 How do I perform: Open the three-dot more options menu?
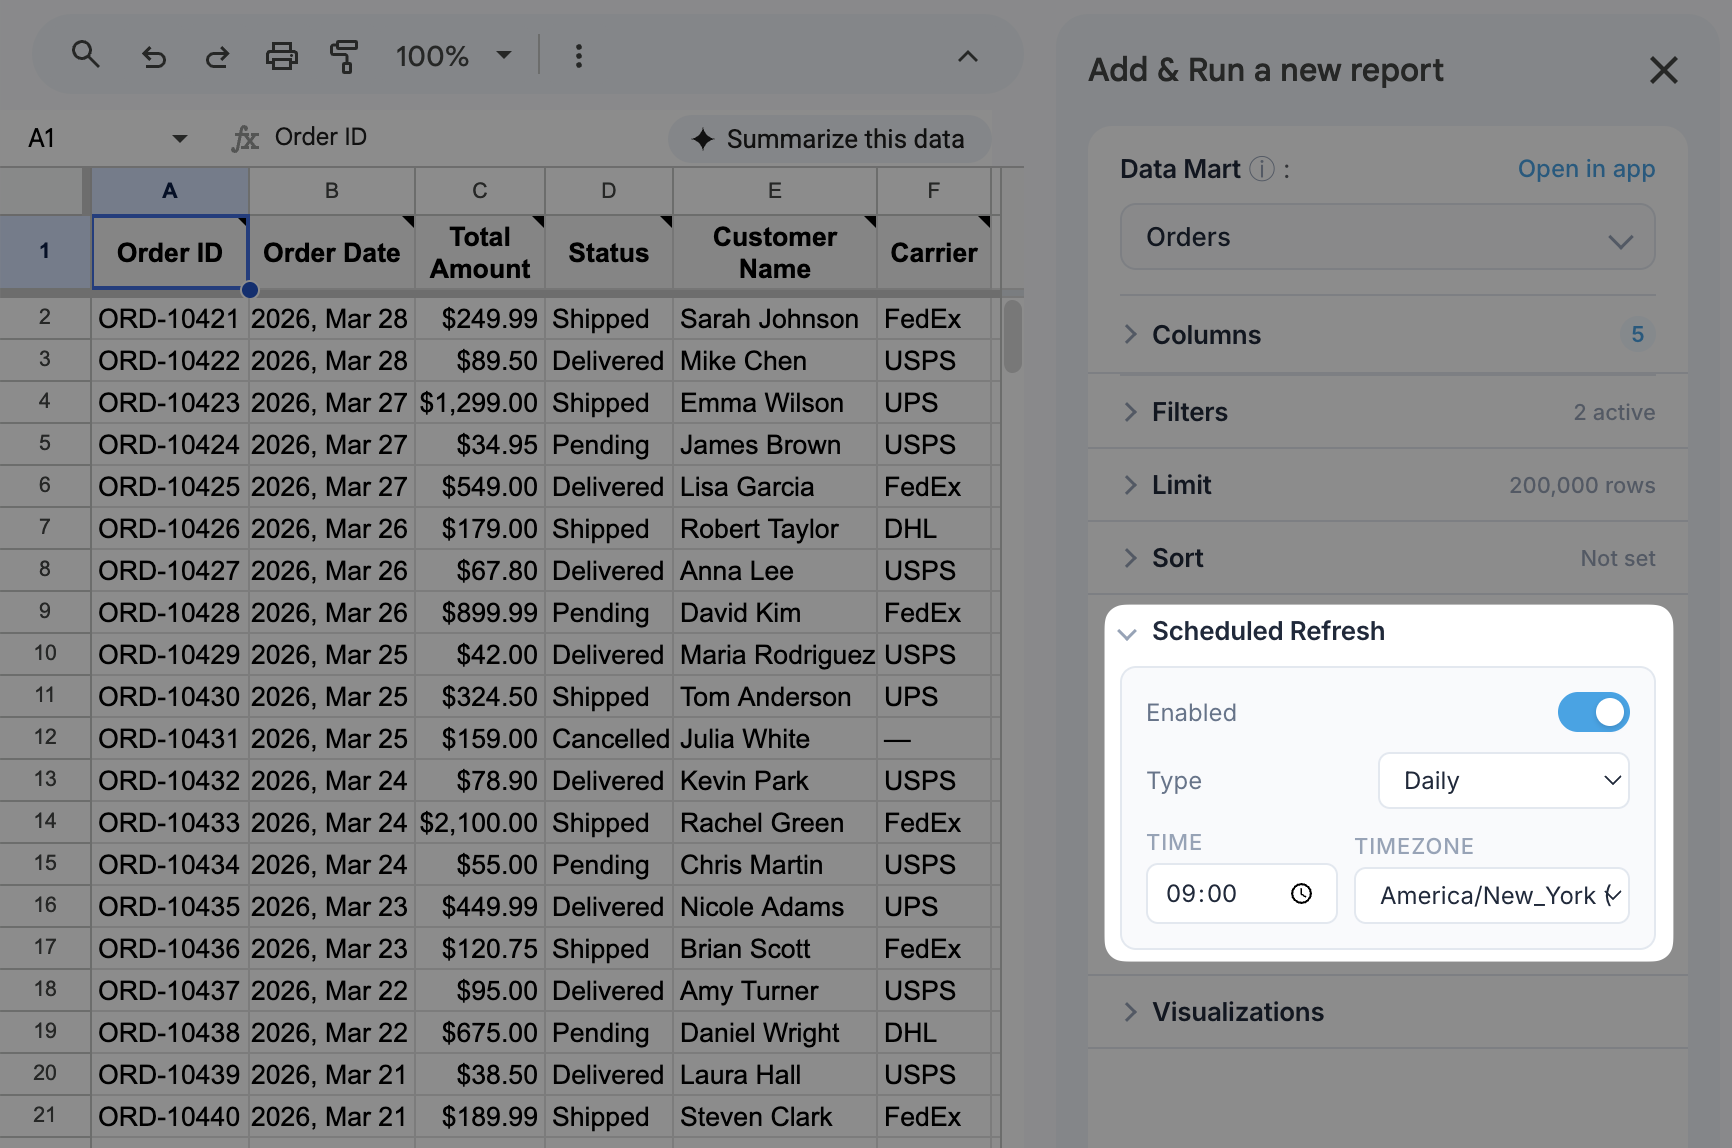pyautogui.click(x=578, y=57)
